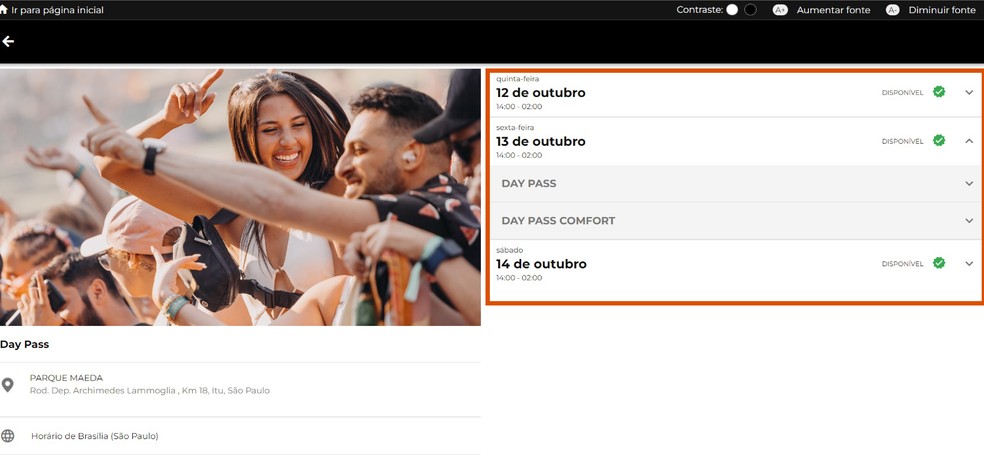Click 'DISPONÍVEL' label for 12 de outubro
Viewport: 984px width, 460px height.
click(x=902, y=93)
